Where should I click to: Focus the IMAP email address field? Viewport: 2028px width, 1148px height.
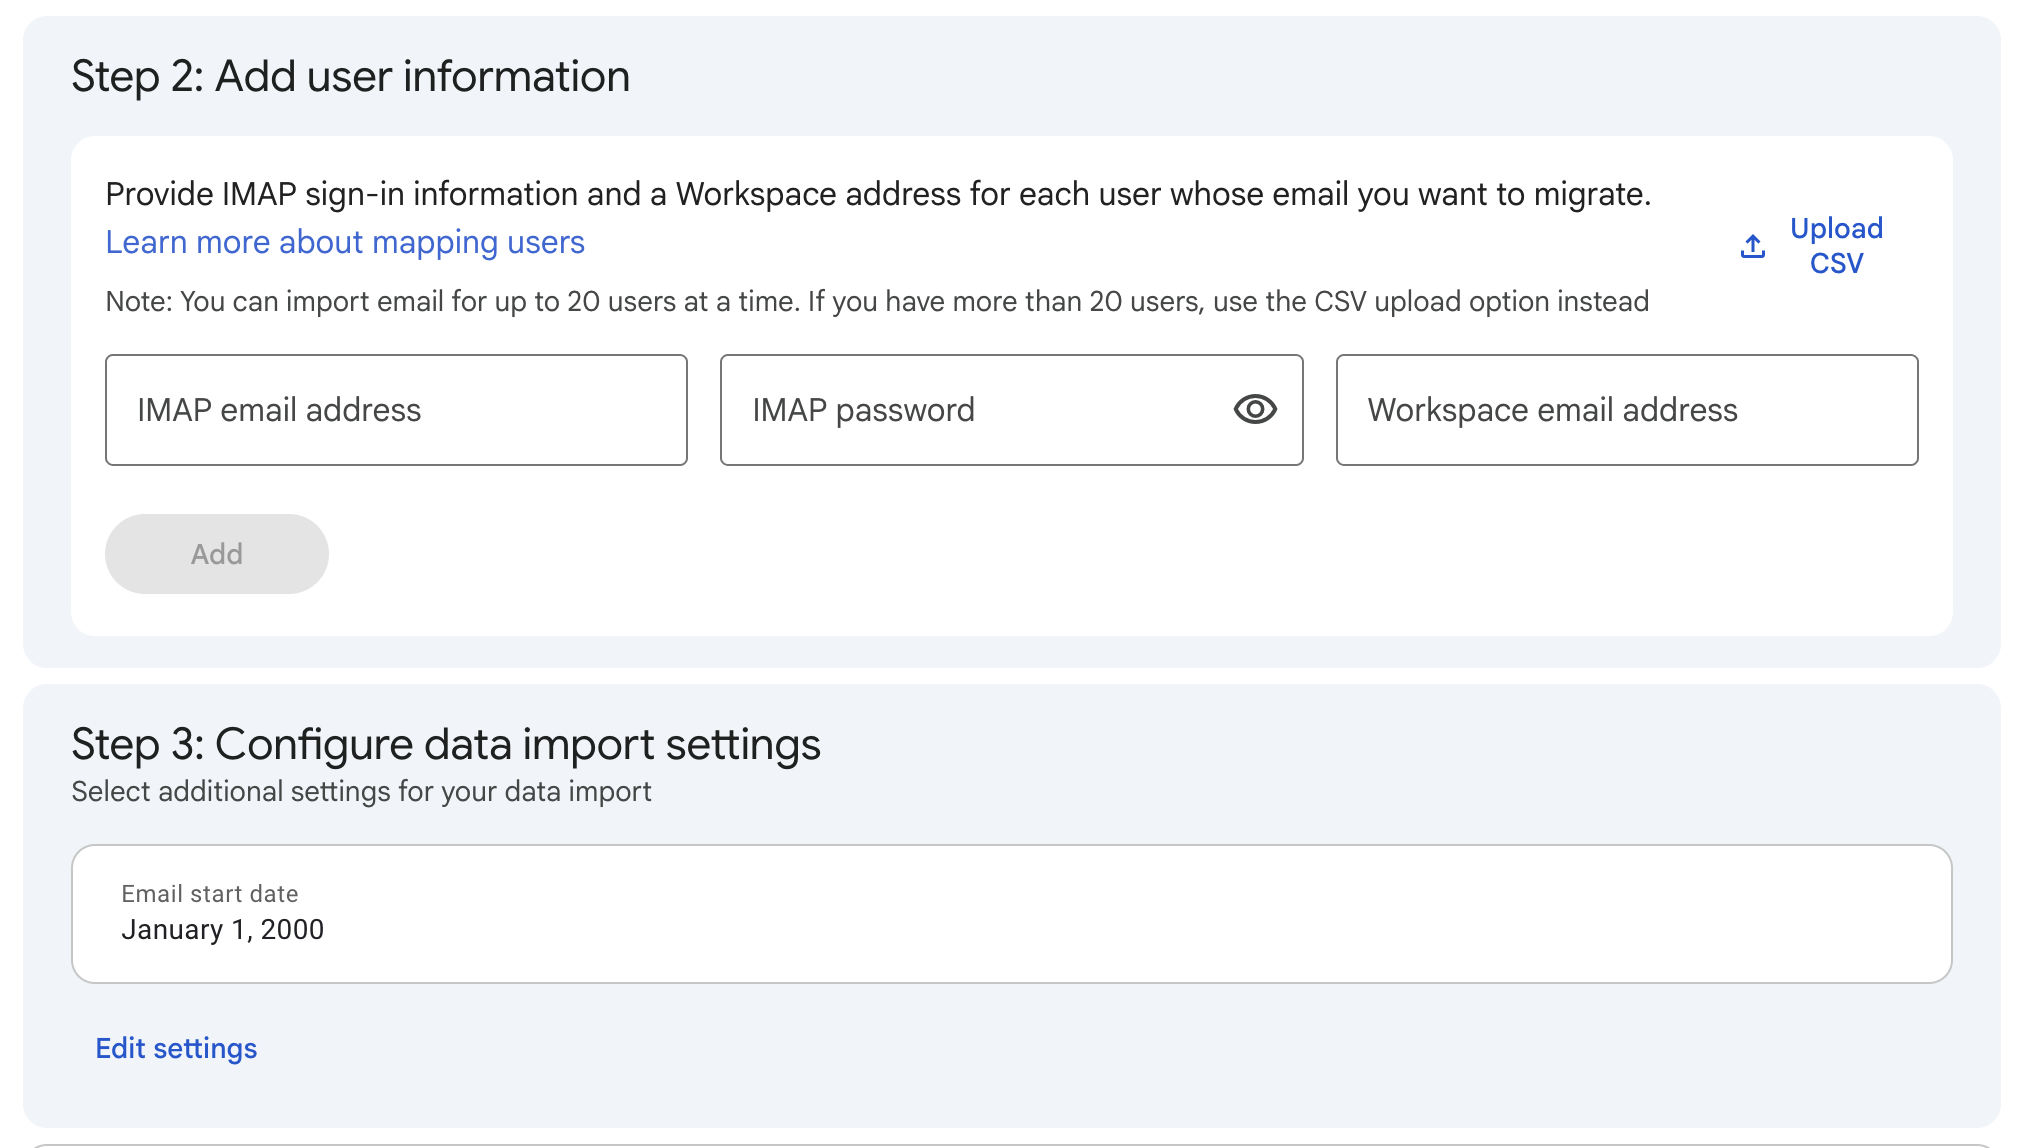[396, 410]
